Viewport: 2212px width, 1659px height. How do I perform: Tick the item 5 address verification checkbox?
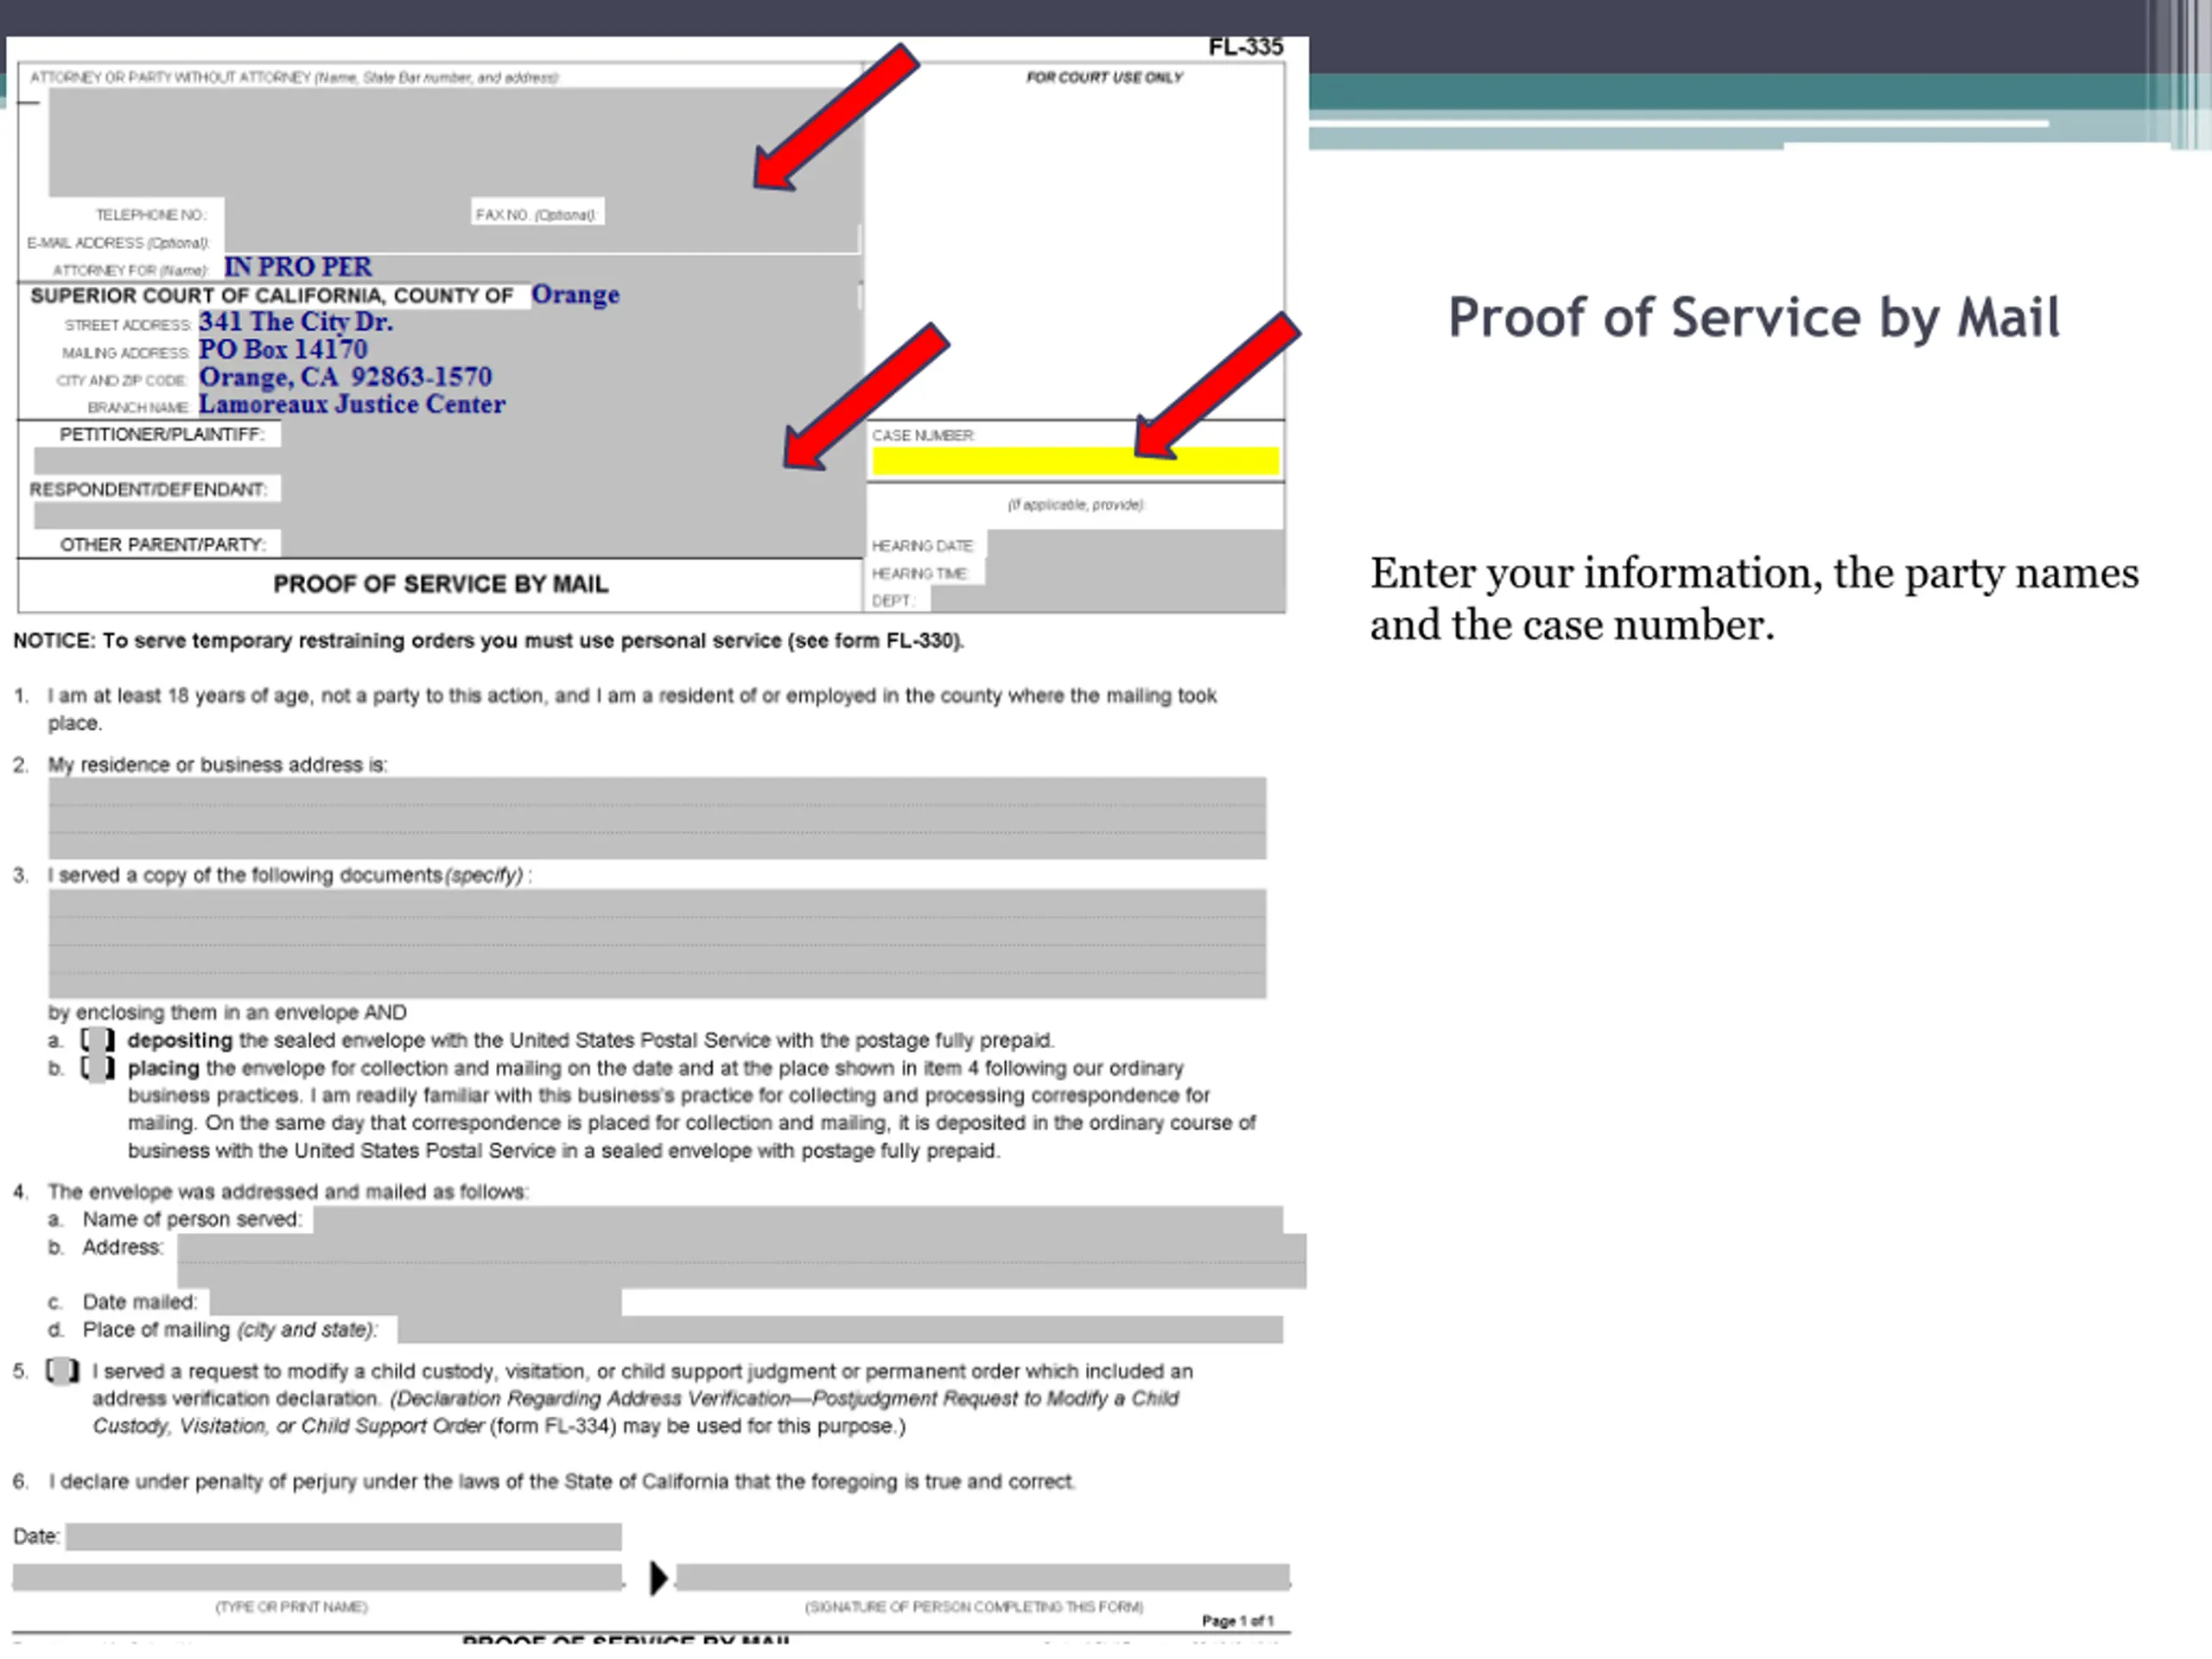[62, 1371]
